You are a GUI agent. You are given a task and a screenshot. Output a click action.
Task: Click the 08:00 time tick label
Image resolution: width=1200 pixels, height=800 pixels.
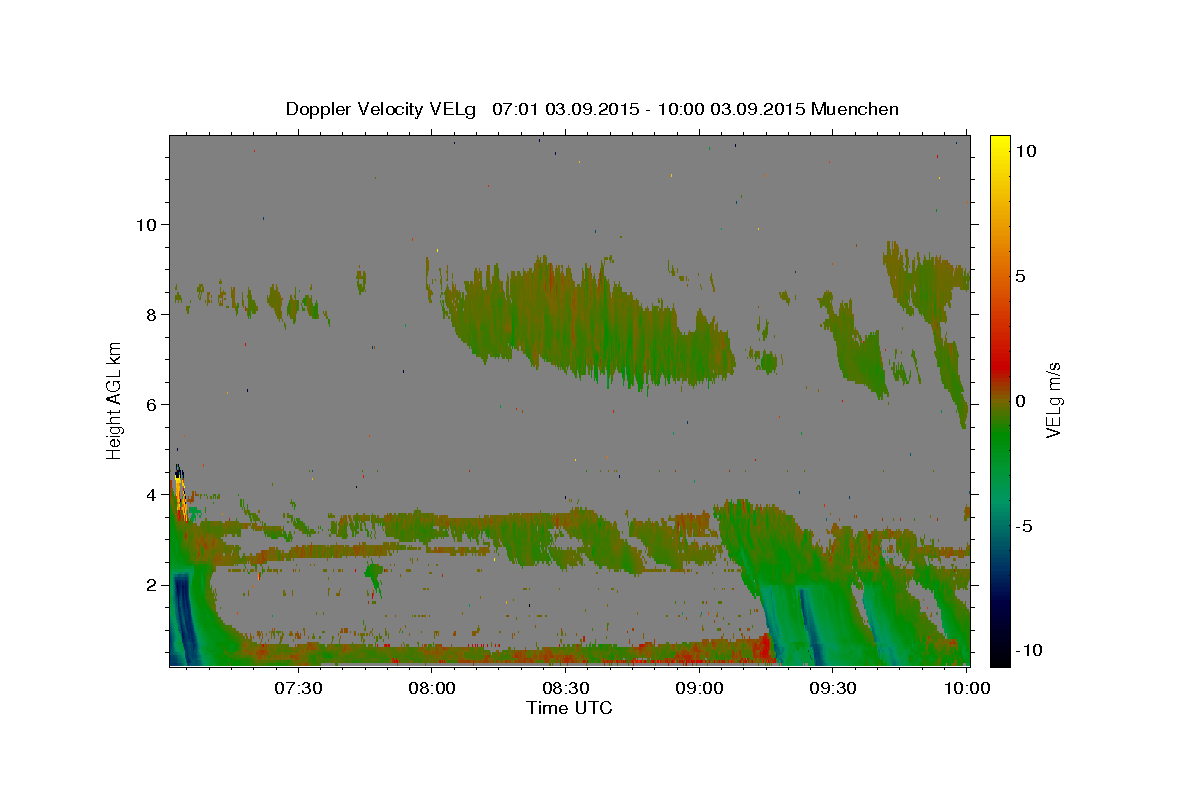[433, 688]
